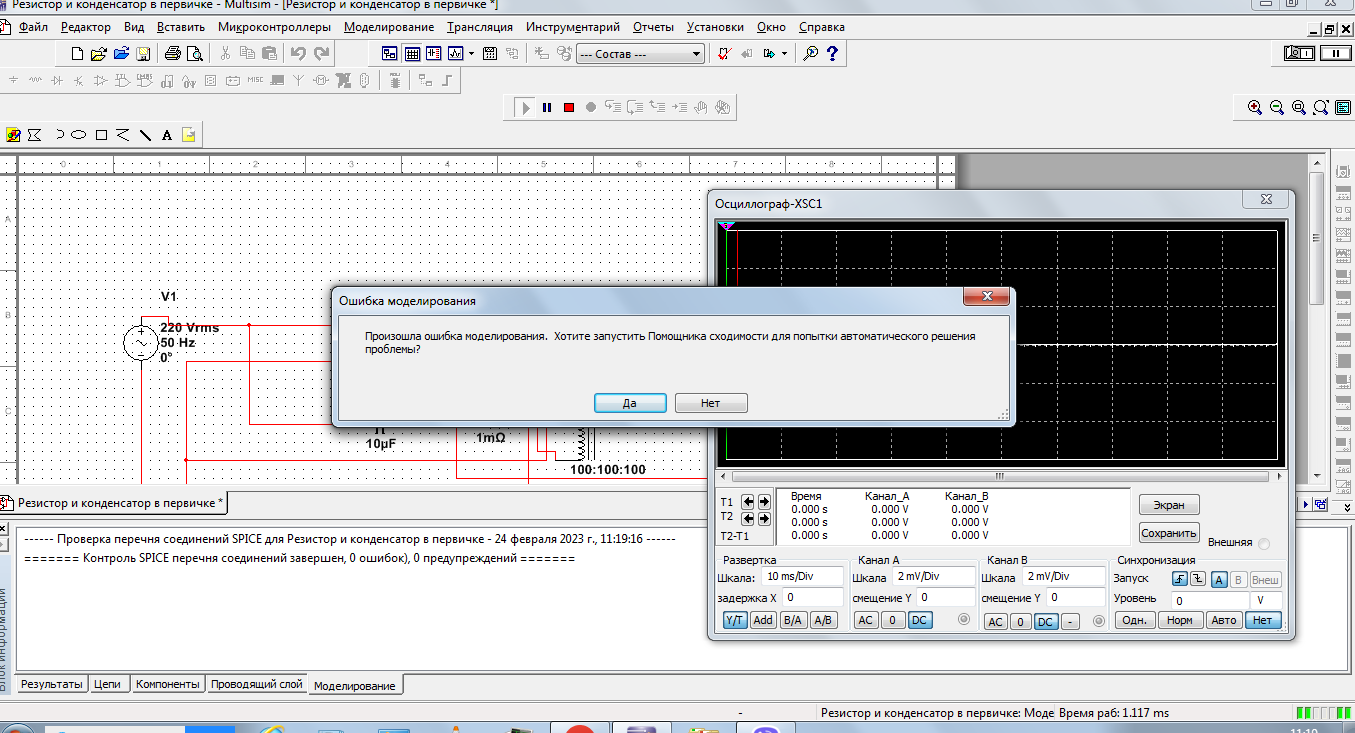Click the oscilloscope horizontal scrollbar
The width and height of the screenshot is (1355, 733).
click(x=1000, y=476)
